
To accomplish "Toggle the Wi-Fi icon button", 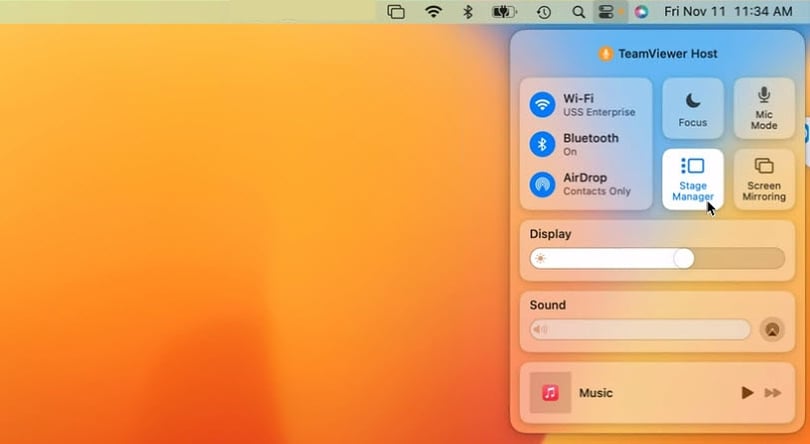I will [x=543, y=104].
